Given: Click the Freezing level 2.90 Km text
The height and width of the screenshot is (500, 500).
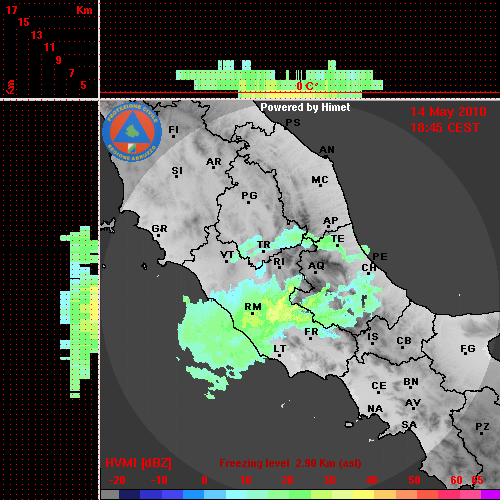Looking at the screenshot, I should pos(290,463).
